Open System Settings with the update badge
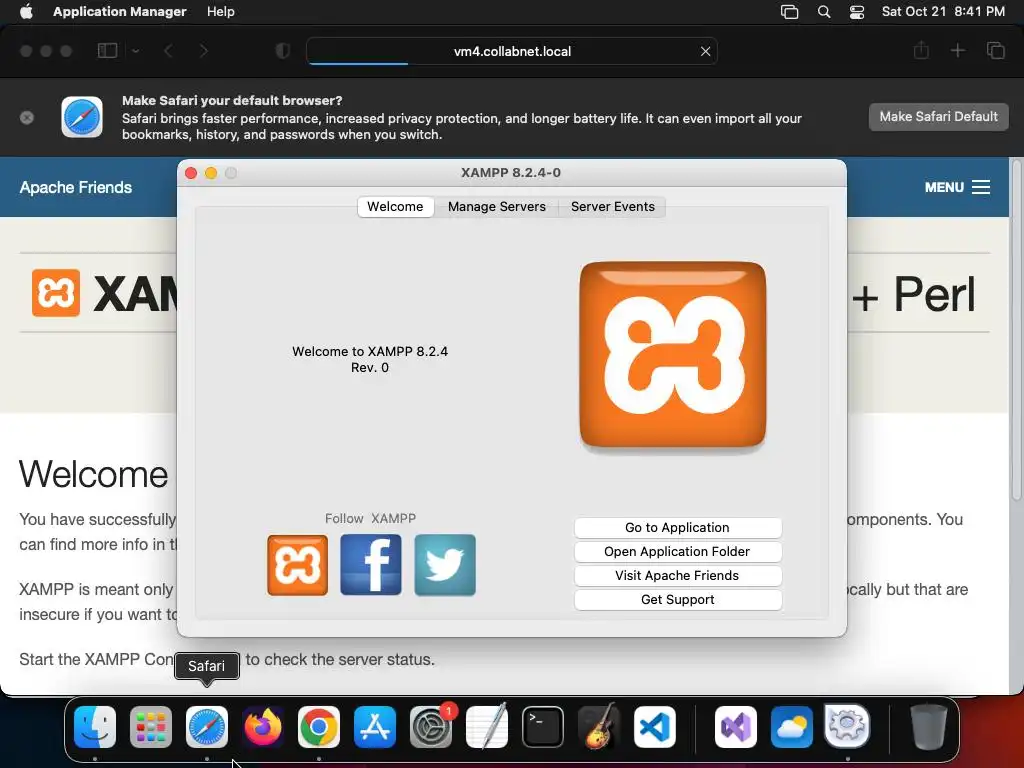 431,727
